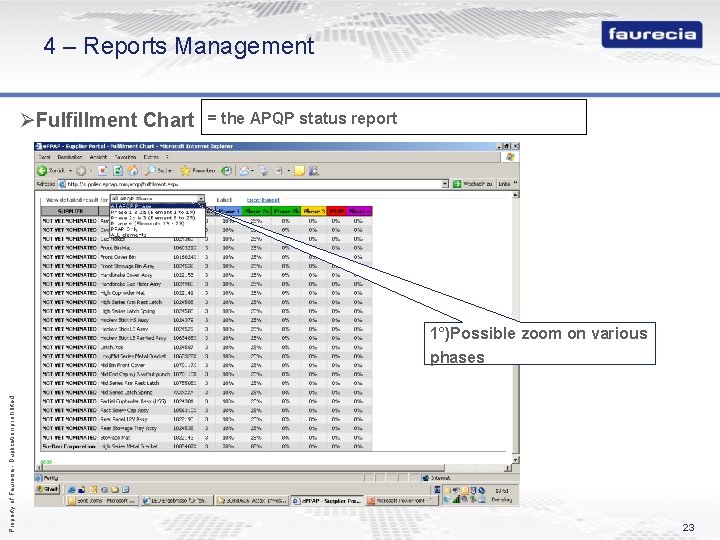Click the red PPAP column header
The image size is (720, 540).
coord(337,211)
